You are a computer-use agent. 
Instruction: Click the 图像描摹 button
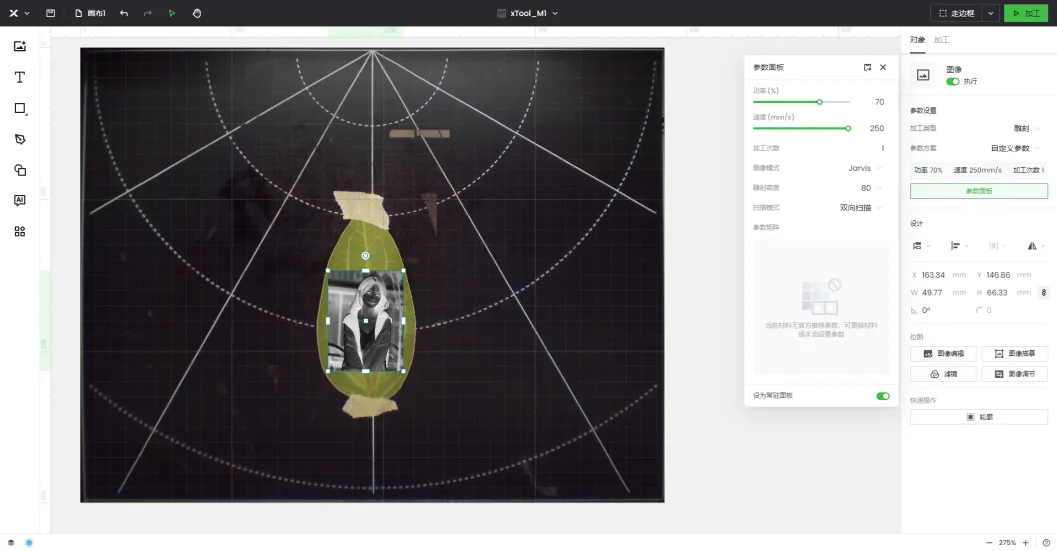[x=1015, y=353]
